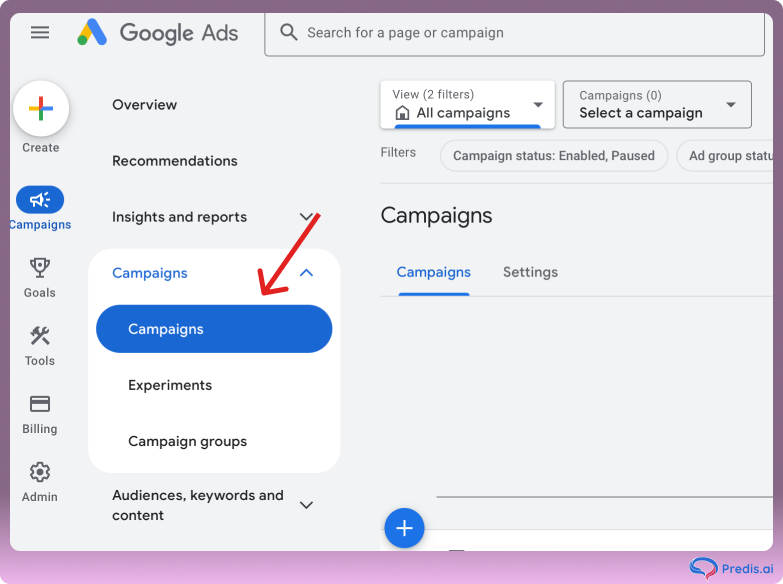Open Recommendations page

pyautogui.click(x=175, y=161)
